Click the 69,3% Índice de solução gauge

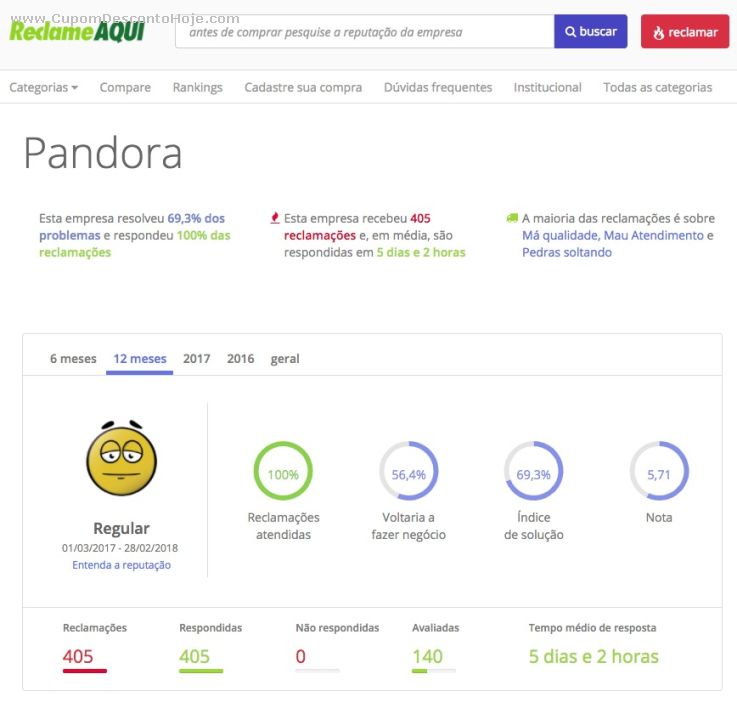pos(533,471)
